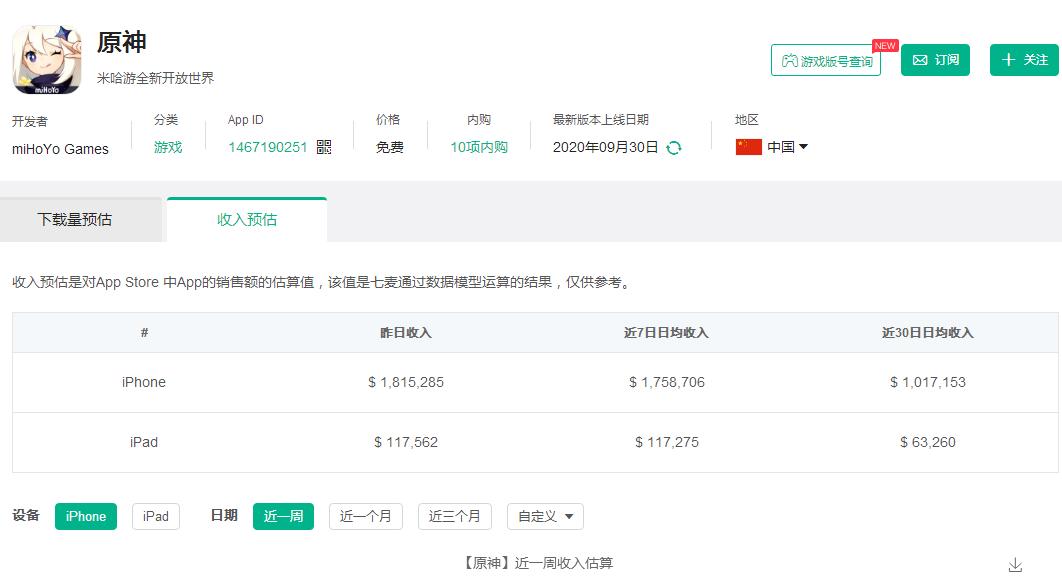Click the envelope icon on 订阅 button
This screenshot has width=1062, height=580.
point(920,60)
